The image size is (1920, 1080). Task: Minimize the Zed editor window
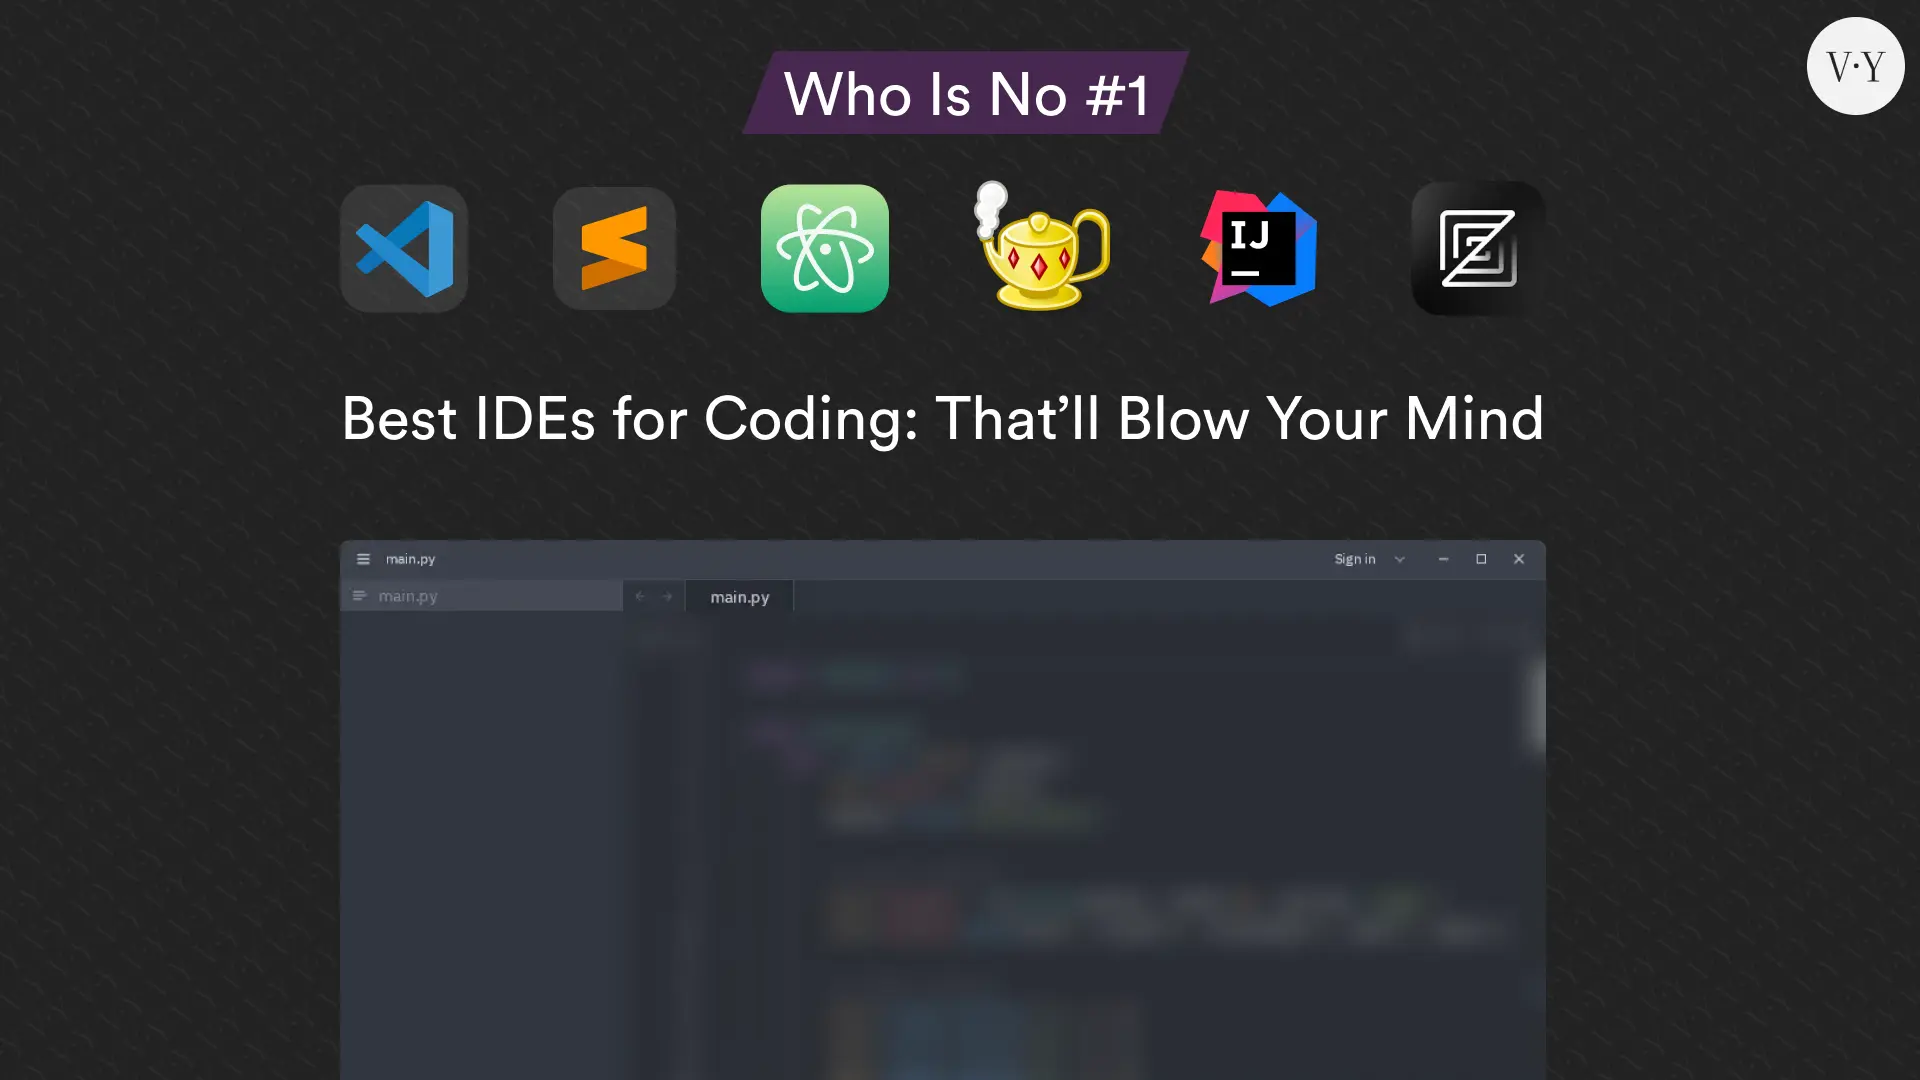pyautogui.click(x=1443, y=559)
